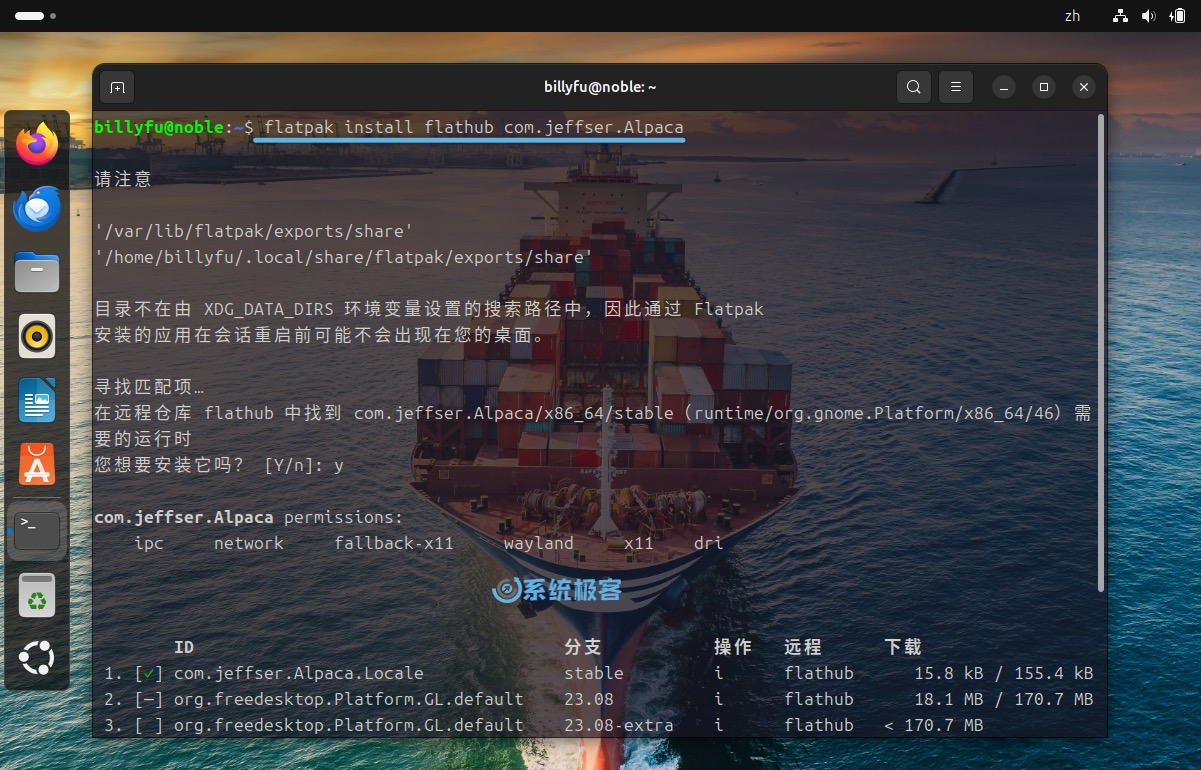The height and width of the screenshot is (770, 1201).
Task: Click the partial box for 23.08 GL.default
Action: click(x=148, y=699)
